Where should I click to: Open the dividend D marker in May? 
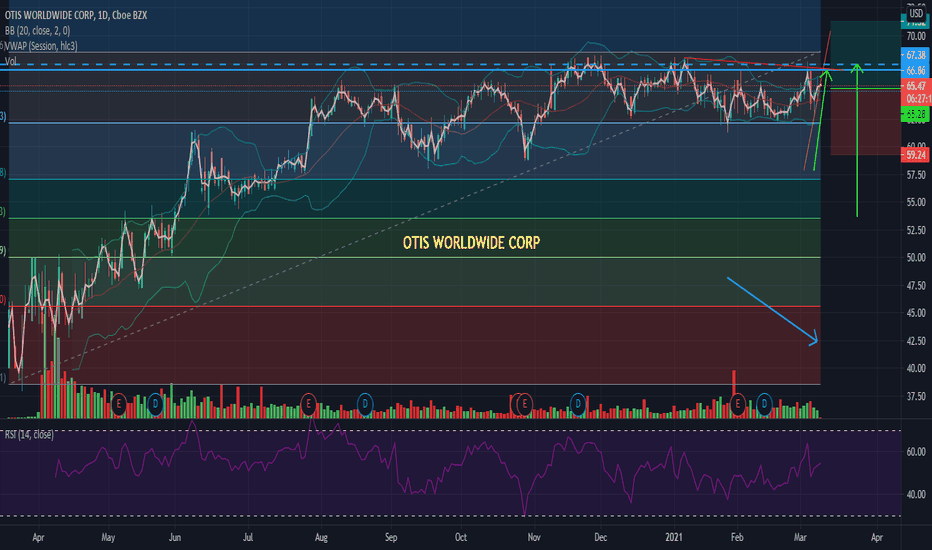coord(155,404)
